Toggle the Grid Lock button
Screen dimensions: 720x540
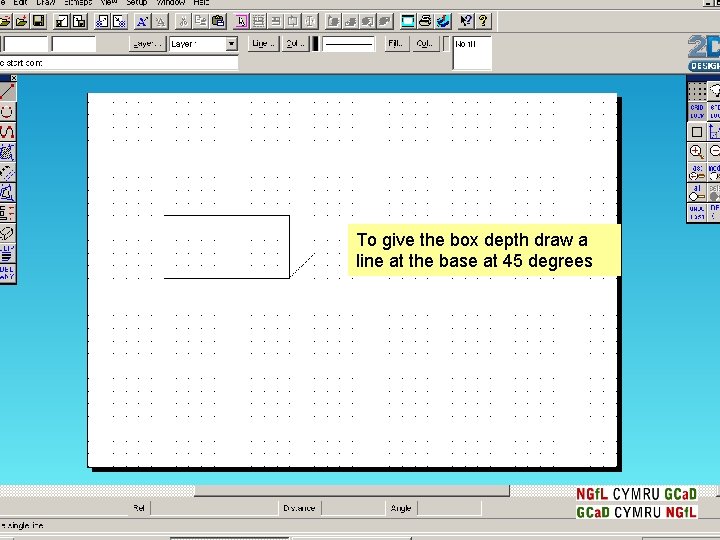click(697, 112)
